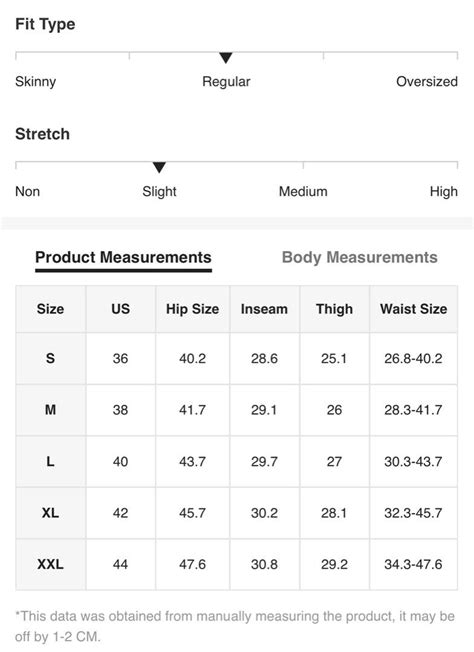
Task: Click the Non stretch label
Action: coord(27,192)
